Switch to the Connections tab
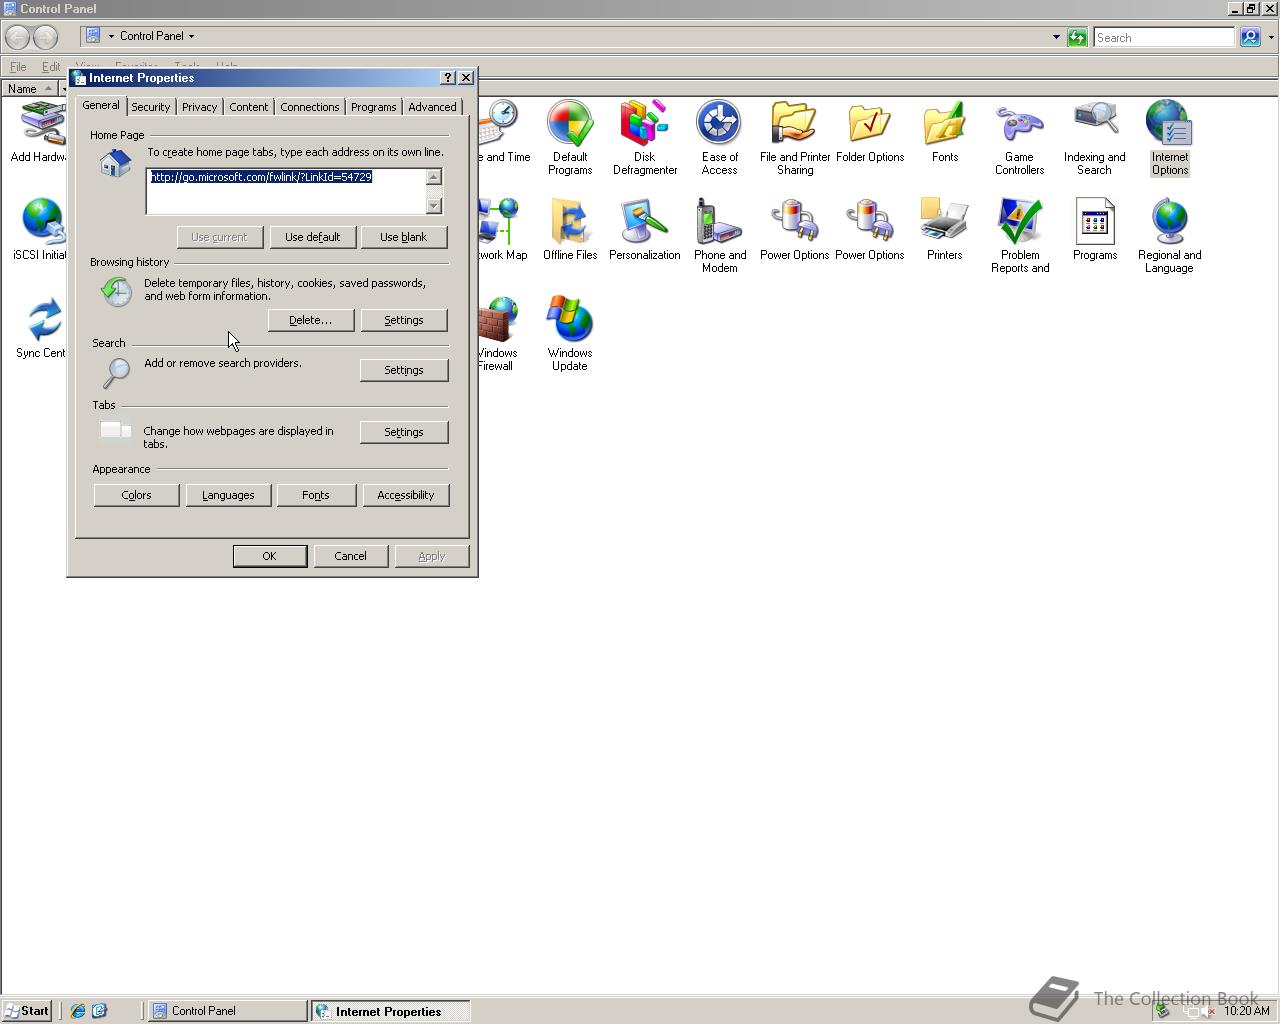 [x=309, y=107]
